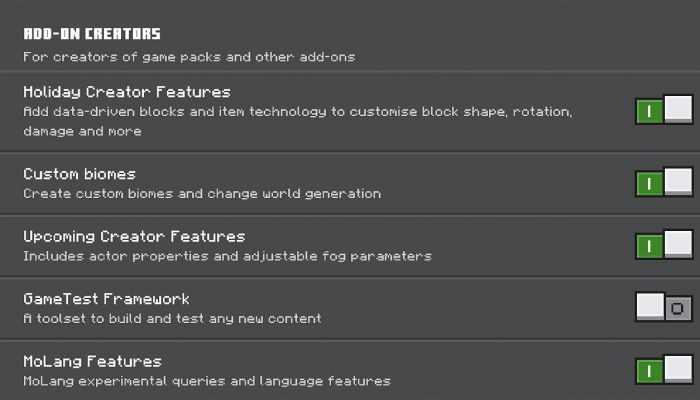Click the green I indicator on Custom biomes switch

pos(649,183)
